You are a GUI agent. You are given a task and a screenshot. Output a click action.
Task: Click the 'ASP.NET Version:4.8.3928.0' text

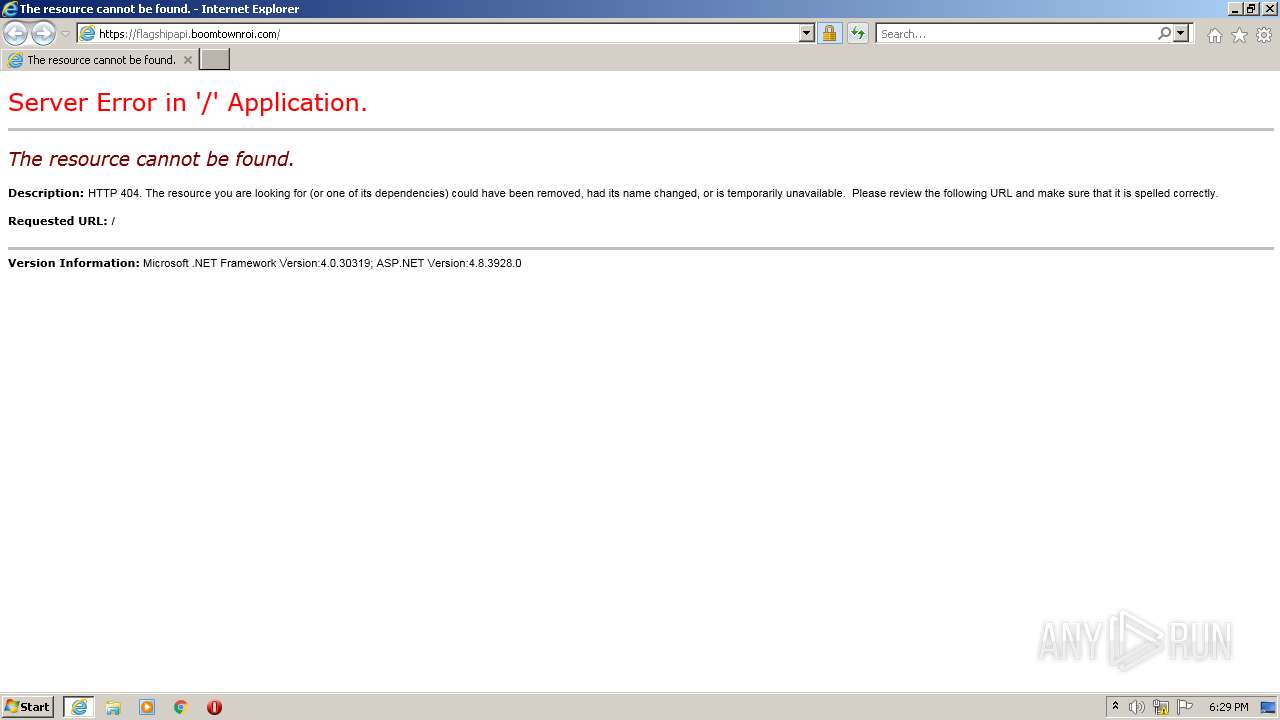(x=449, y=263)
